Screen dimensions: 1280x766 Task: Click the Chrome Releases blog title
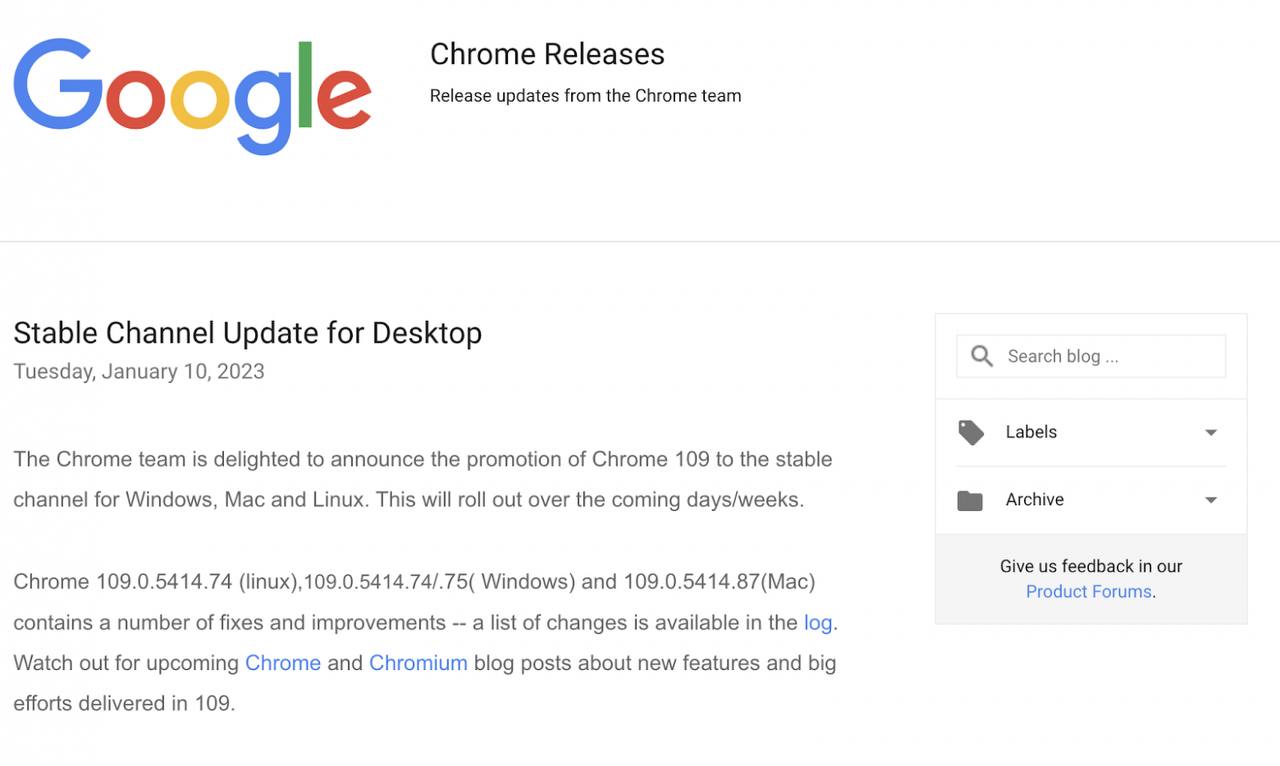(x=547, y=54)
